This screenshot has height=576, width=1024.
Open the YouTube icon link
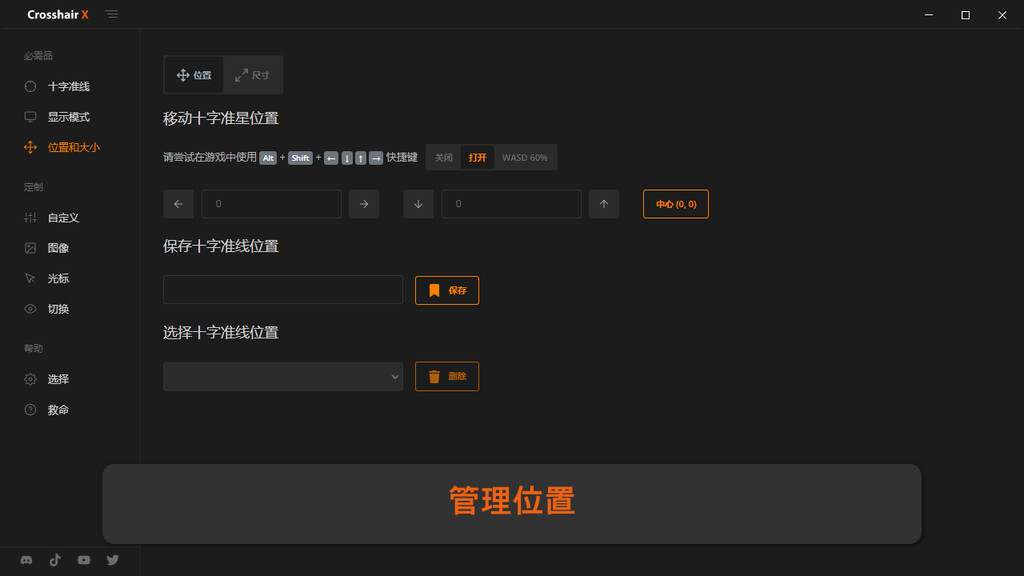pyautogui.click(x=84, y=560)
